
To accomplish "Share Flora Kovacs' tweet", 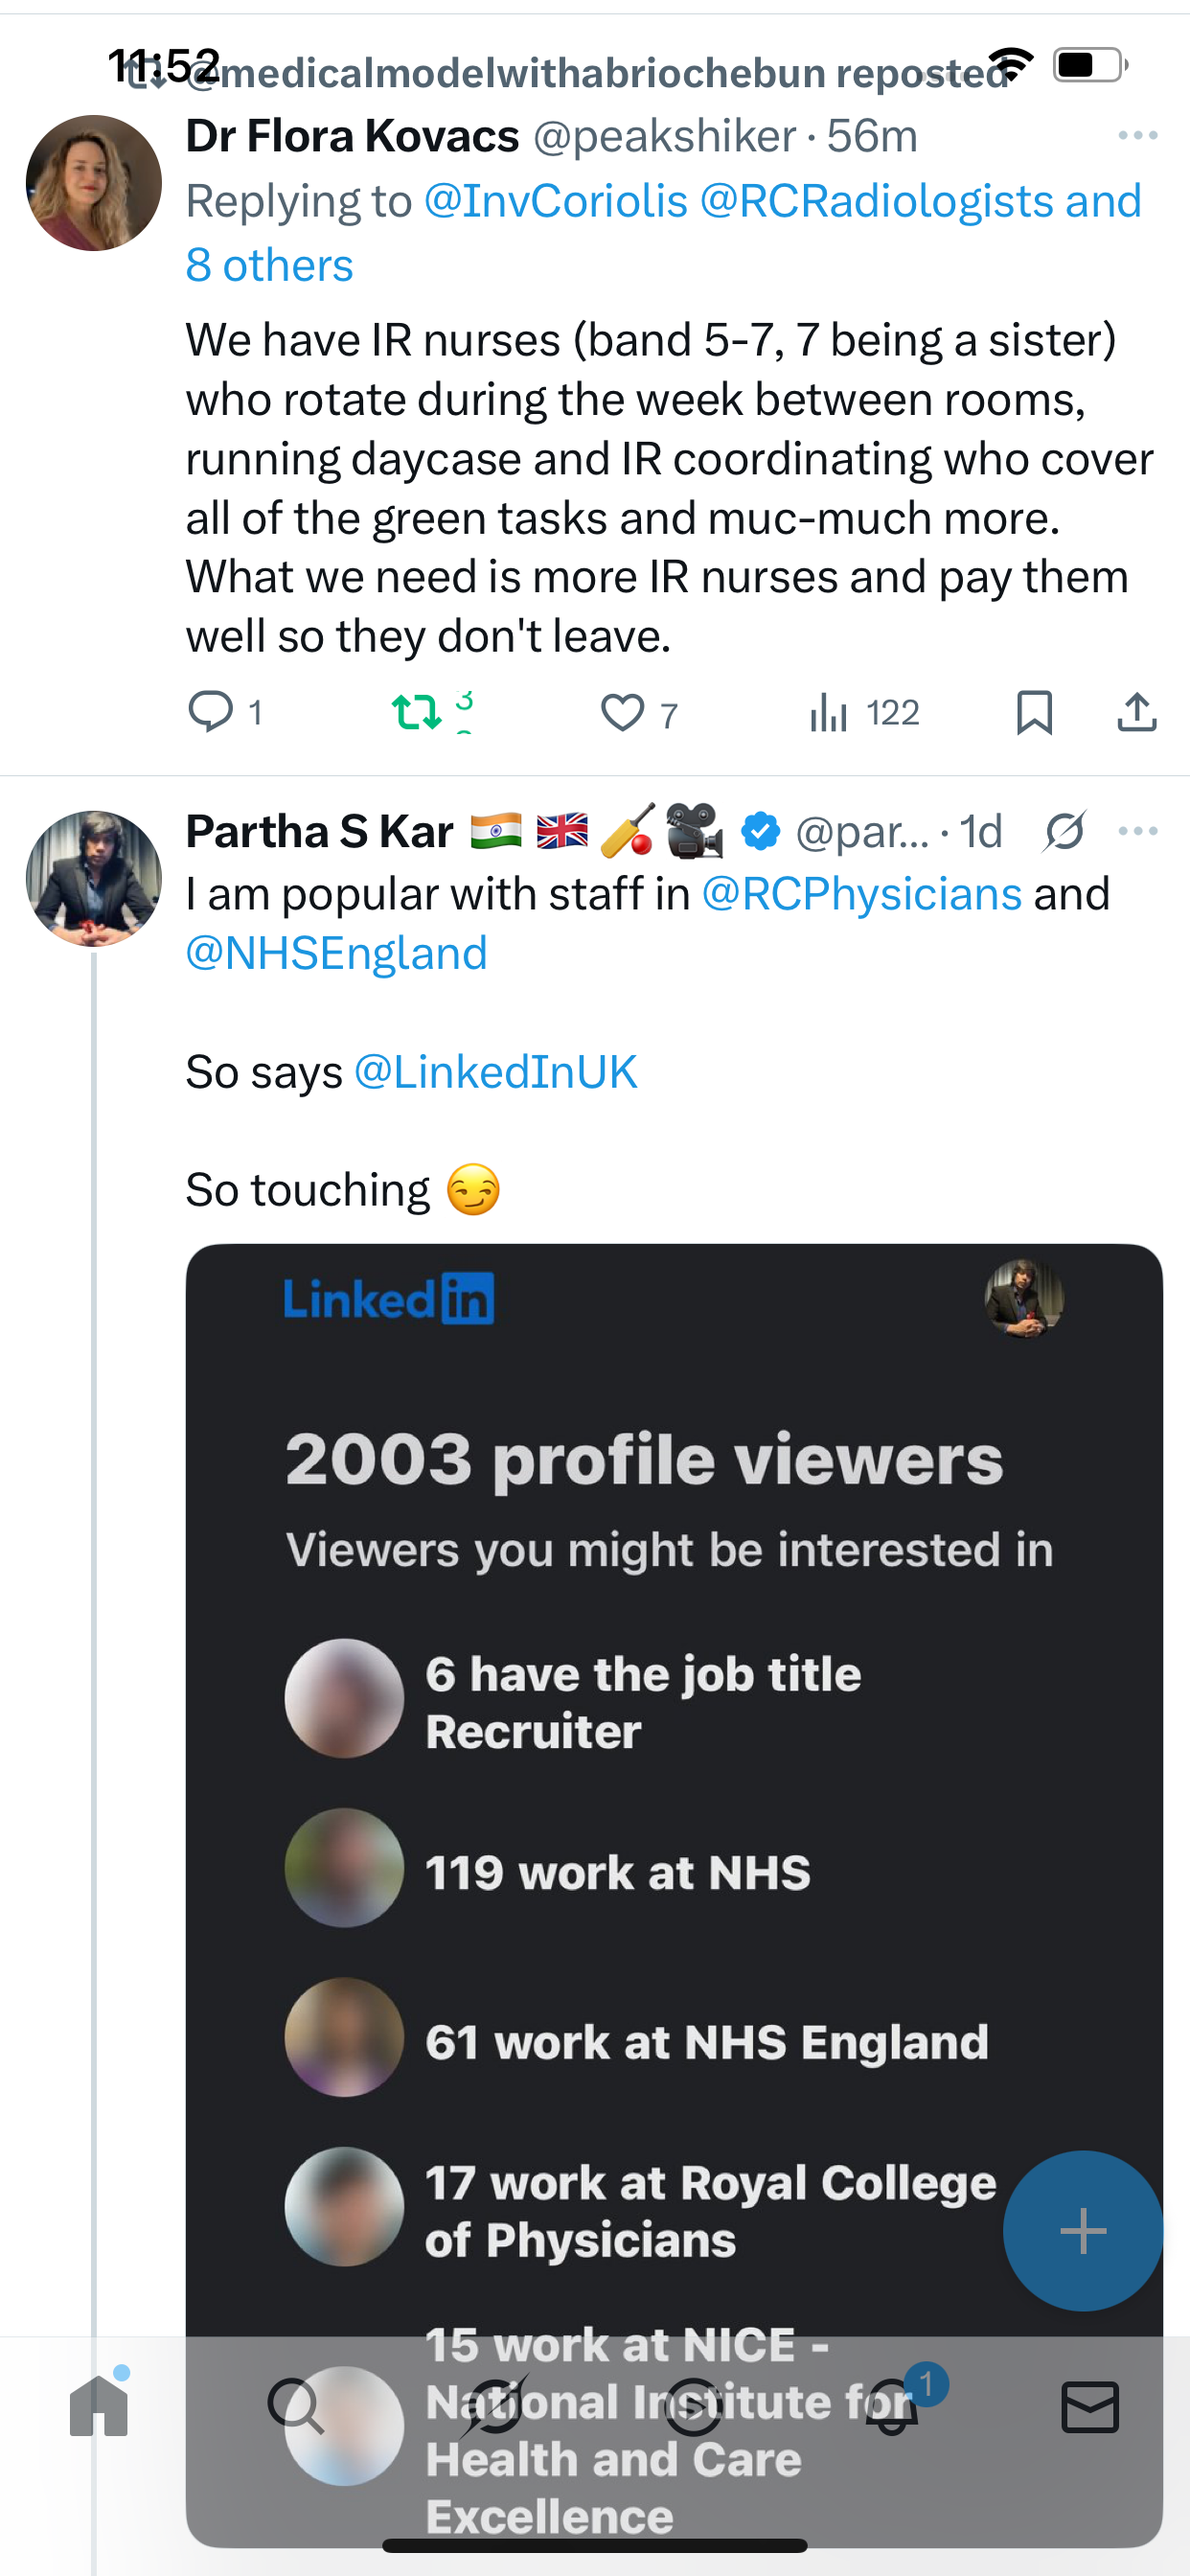I will tap(1137, 713).
